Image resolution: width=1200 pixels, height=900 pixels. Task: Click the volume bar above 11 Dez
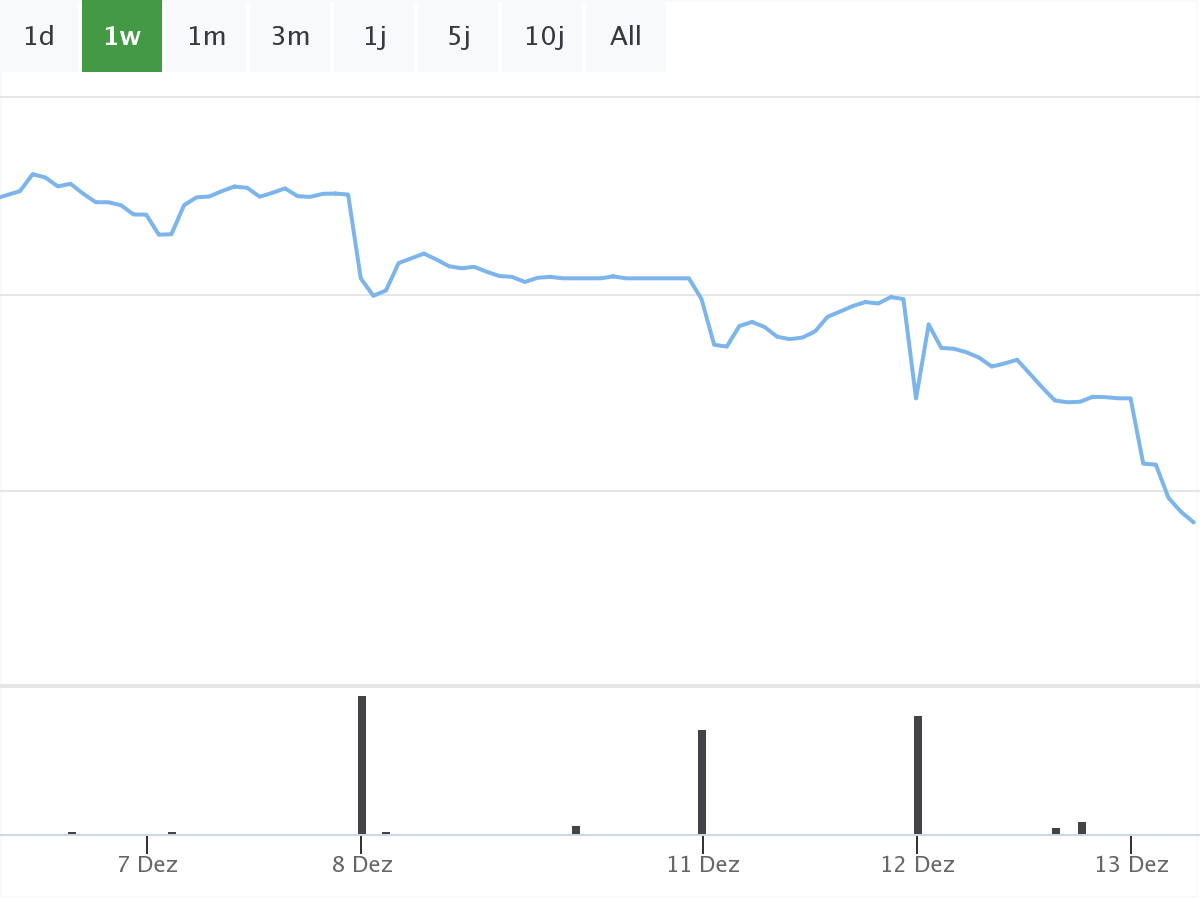click(x=702, y=782)
